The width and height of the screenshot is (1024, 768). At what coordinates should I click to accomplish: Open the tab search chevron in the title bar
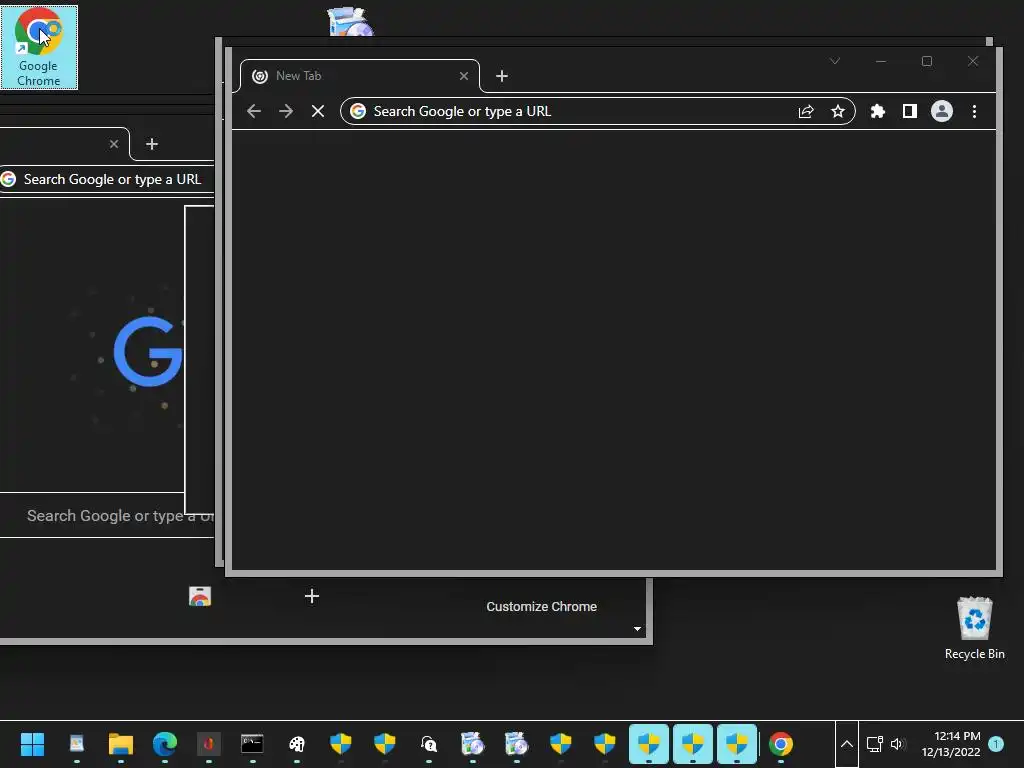point(835,61)
